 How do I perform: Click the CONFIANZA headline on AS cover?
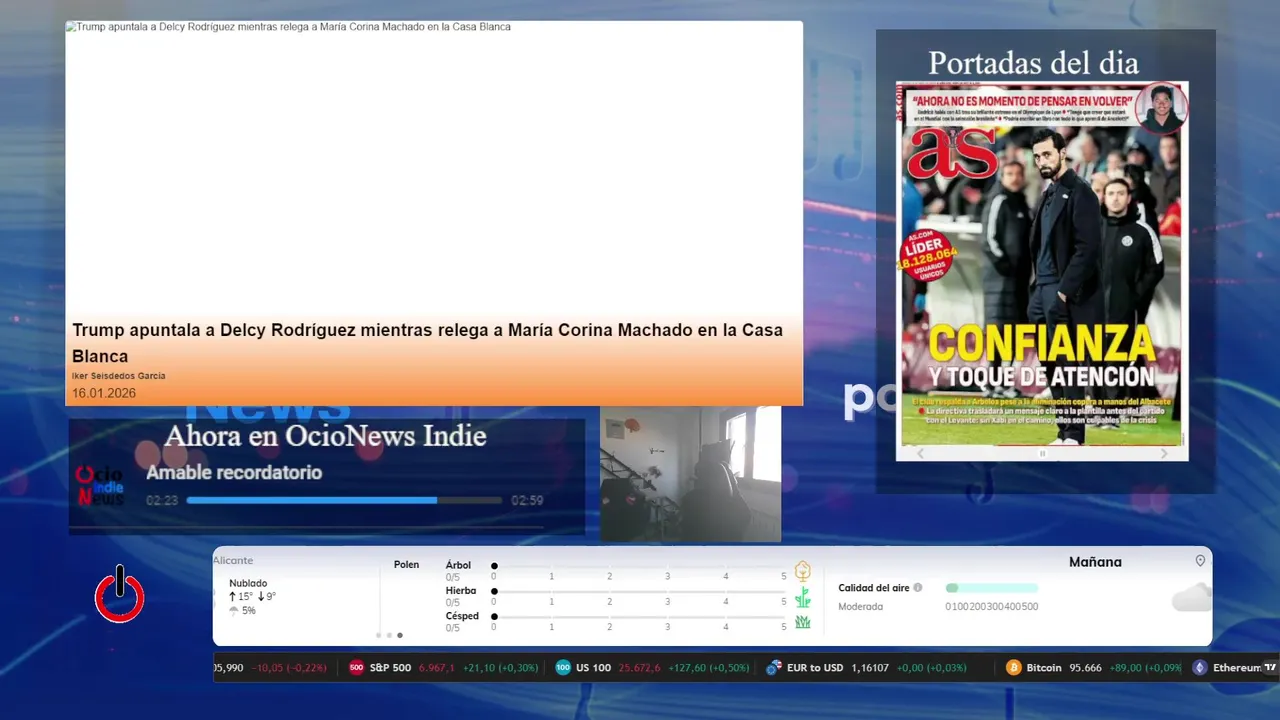pos(1042,343)
